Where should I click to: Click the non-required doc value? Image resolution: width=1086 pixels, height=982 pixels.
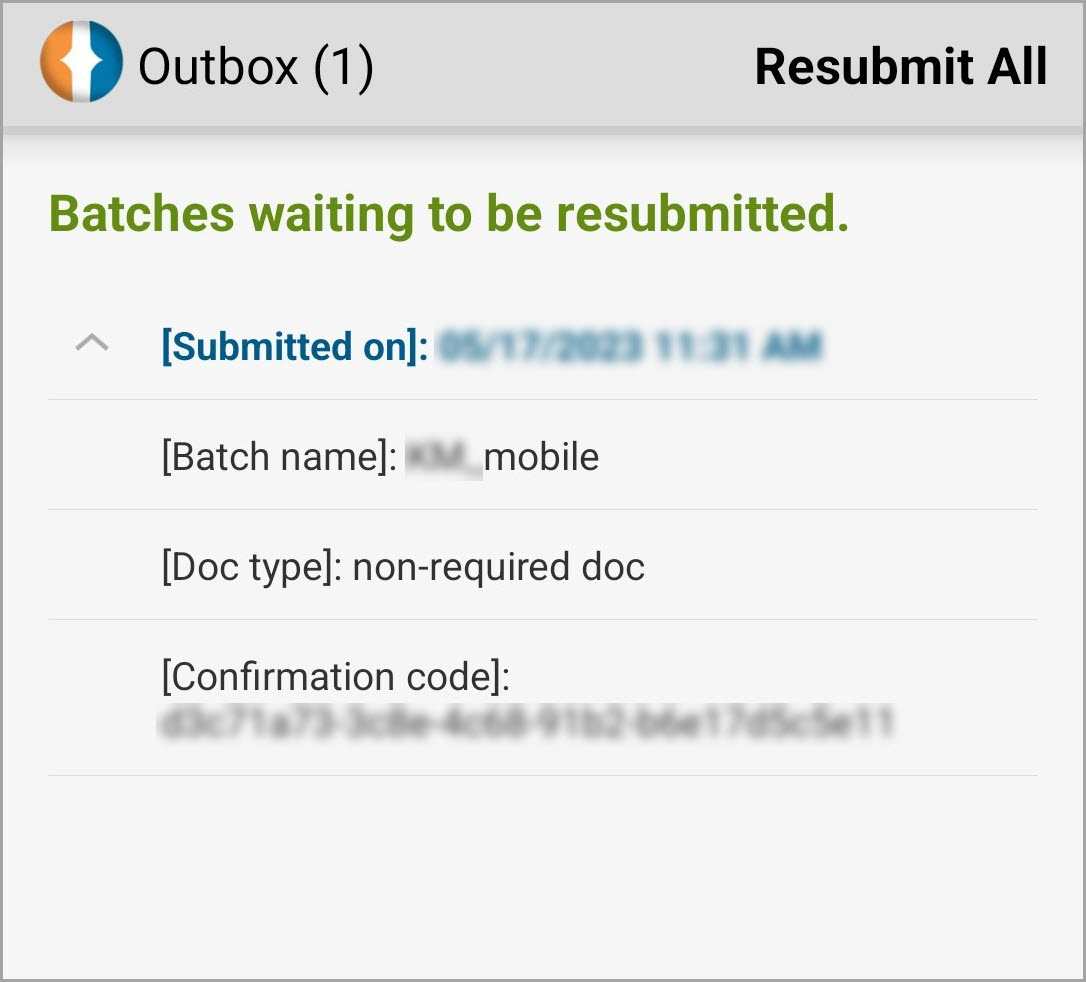pos(498,567)
